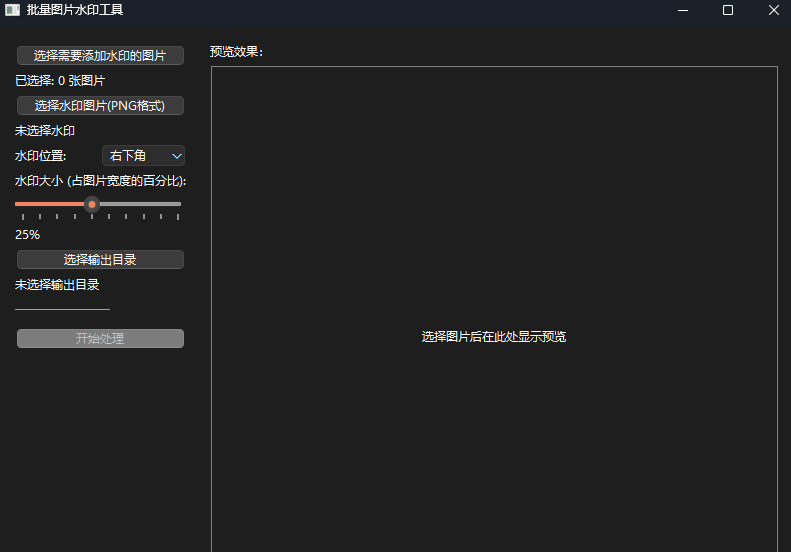This screenshot has width=791, height=552.
Task: Click the app icon in title bar
Action: coord(12,10)
